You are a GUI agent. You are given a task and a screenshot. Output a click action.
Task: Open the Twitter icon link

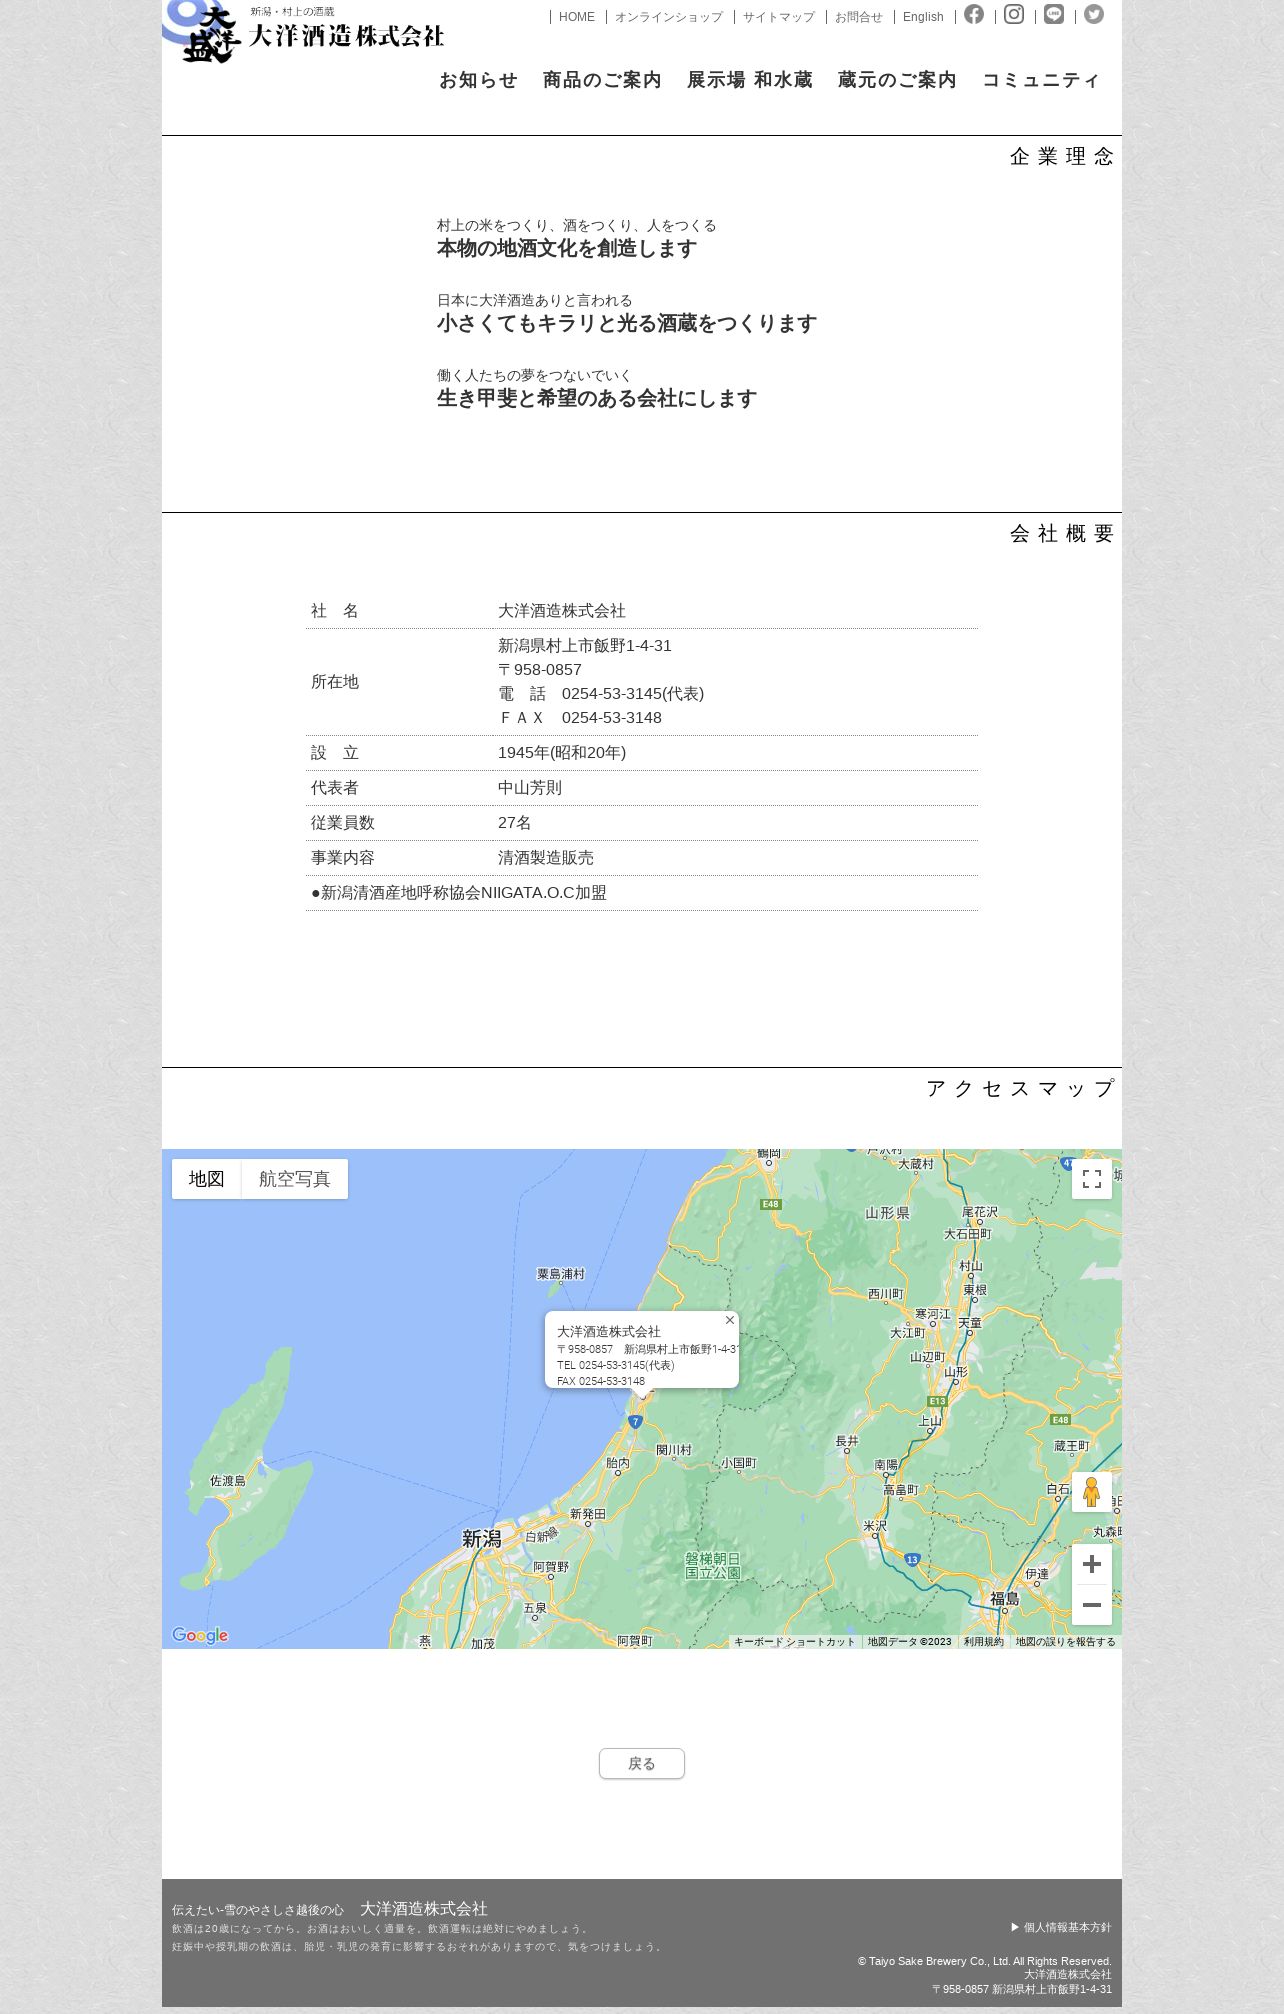tap(1094, 14)
